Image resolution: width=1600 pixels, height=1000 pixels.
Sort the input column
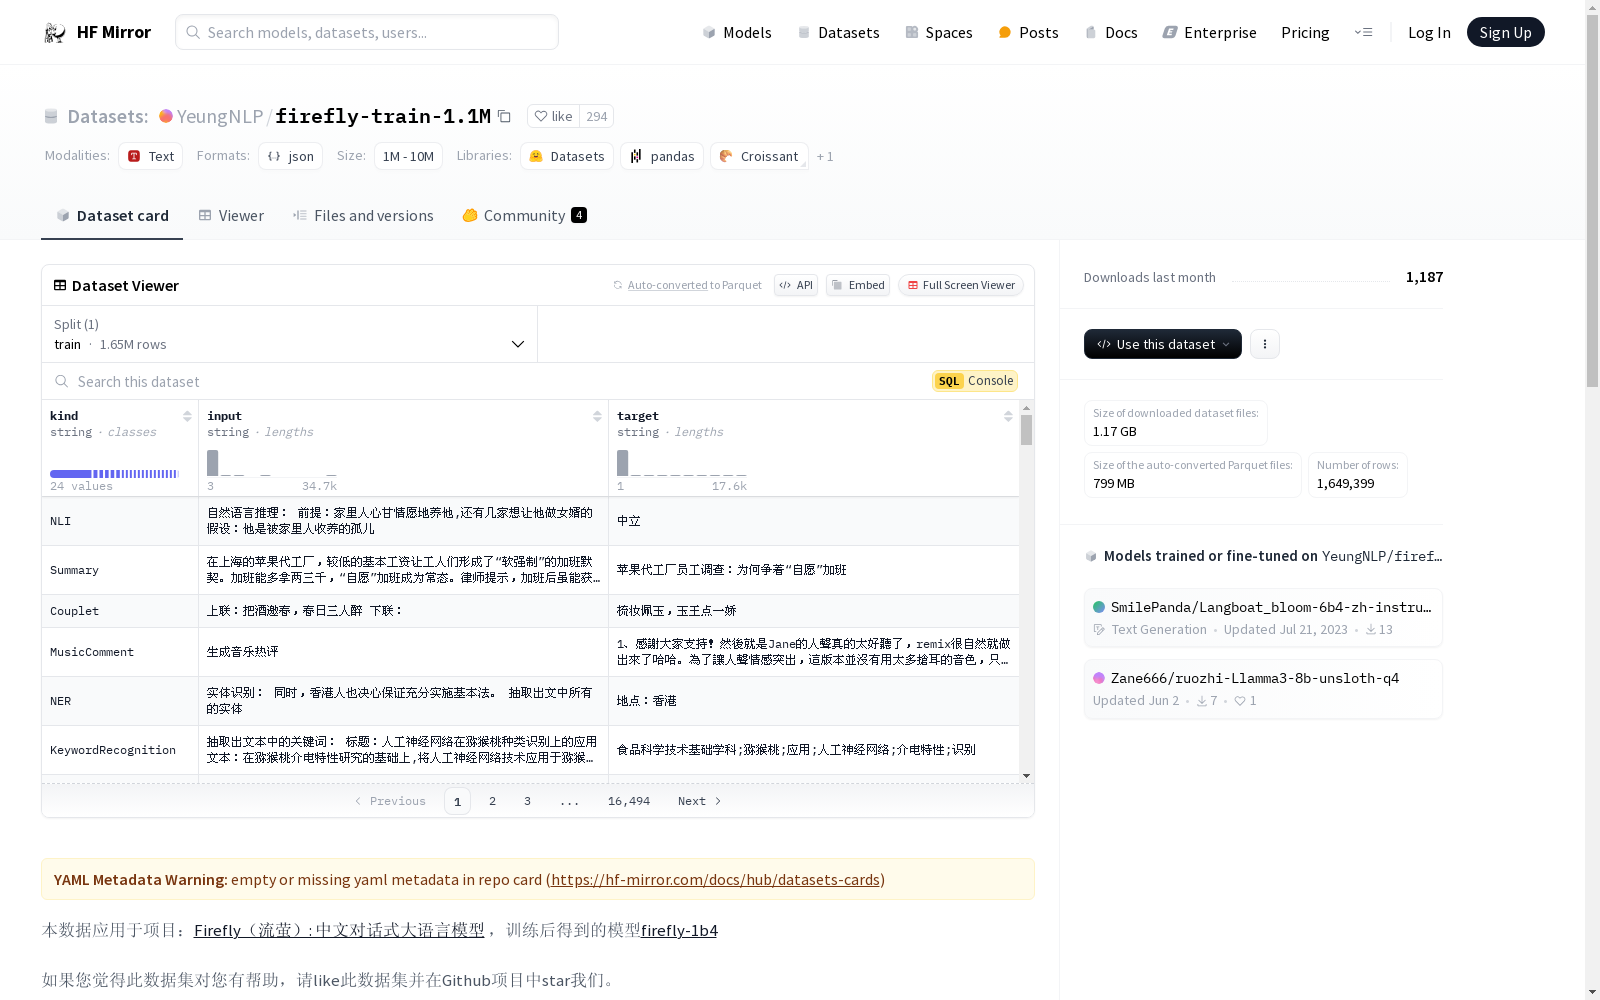(597, 416)
